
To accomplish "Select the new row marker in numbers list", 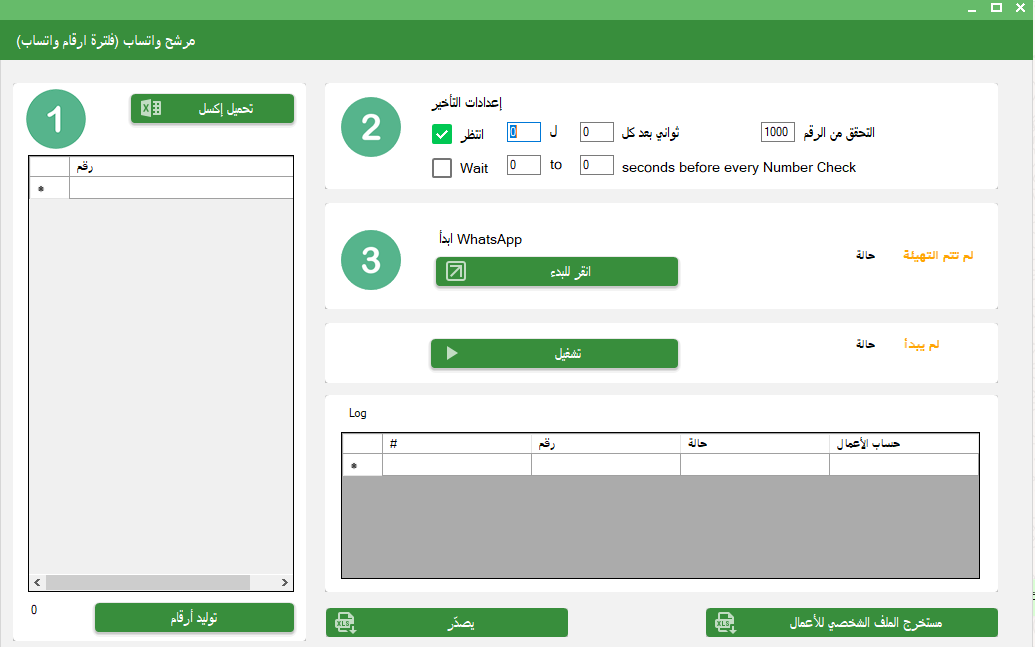I will point(50,188).
